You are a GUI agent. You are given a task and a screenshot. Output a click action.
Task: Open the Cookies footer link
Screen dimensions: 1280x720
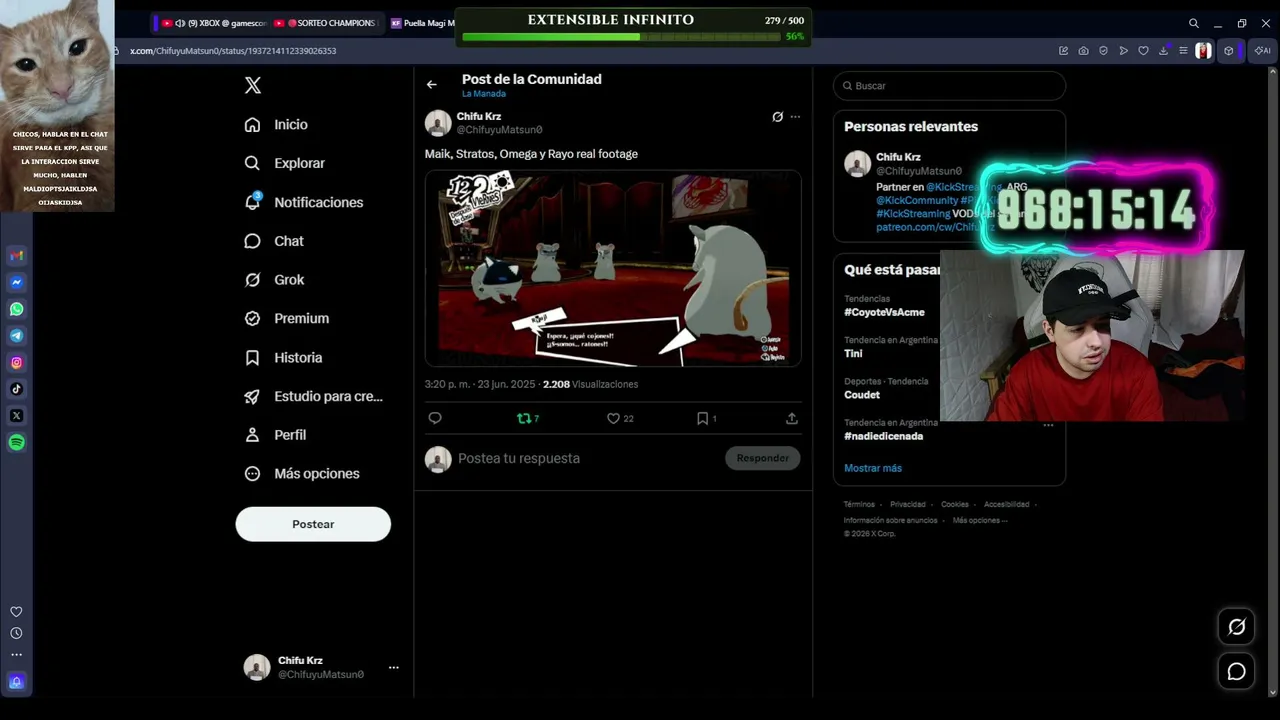tap(955, 504)
